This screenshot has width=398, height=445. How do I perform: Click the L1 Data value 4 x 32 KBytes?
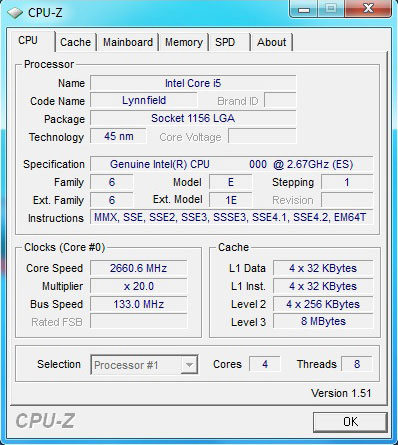coord(323,268)
